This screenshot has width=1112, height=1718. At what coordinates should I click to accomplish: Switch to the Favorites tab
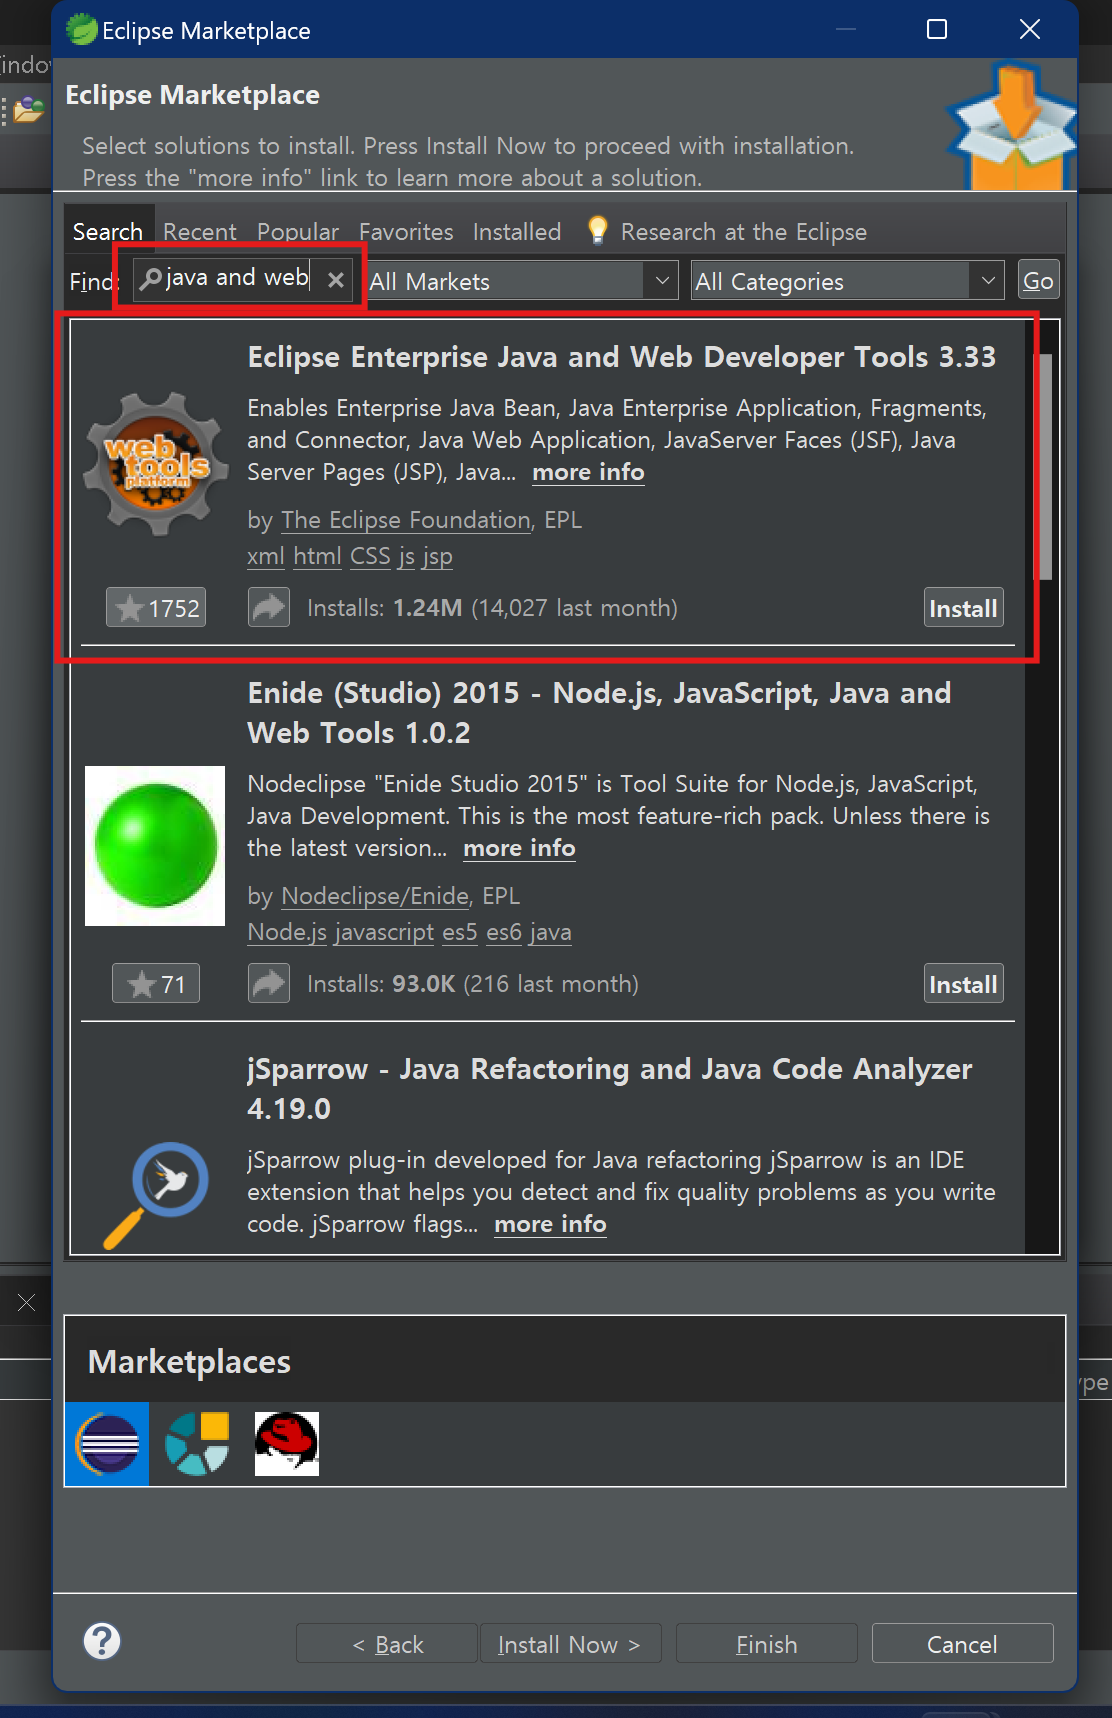(x=406, y=232)
